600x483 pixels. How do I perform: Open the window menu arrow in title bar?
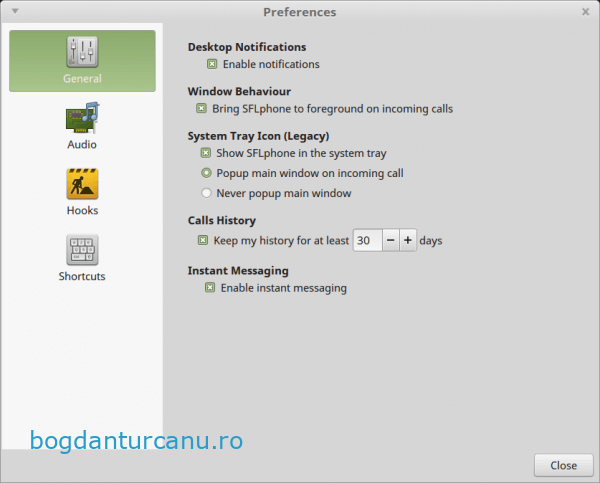click(x=15, y=12)
